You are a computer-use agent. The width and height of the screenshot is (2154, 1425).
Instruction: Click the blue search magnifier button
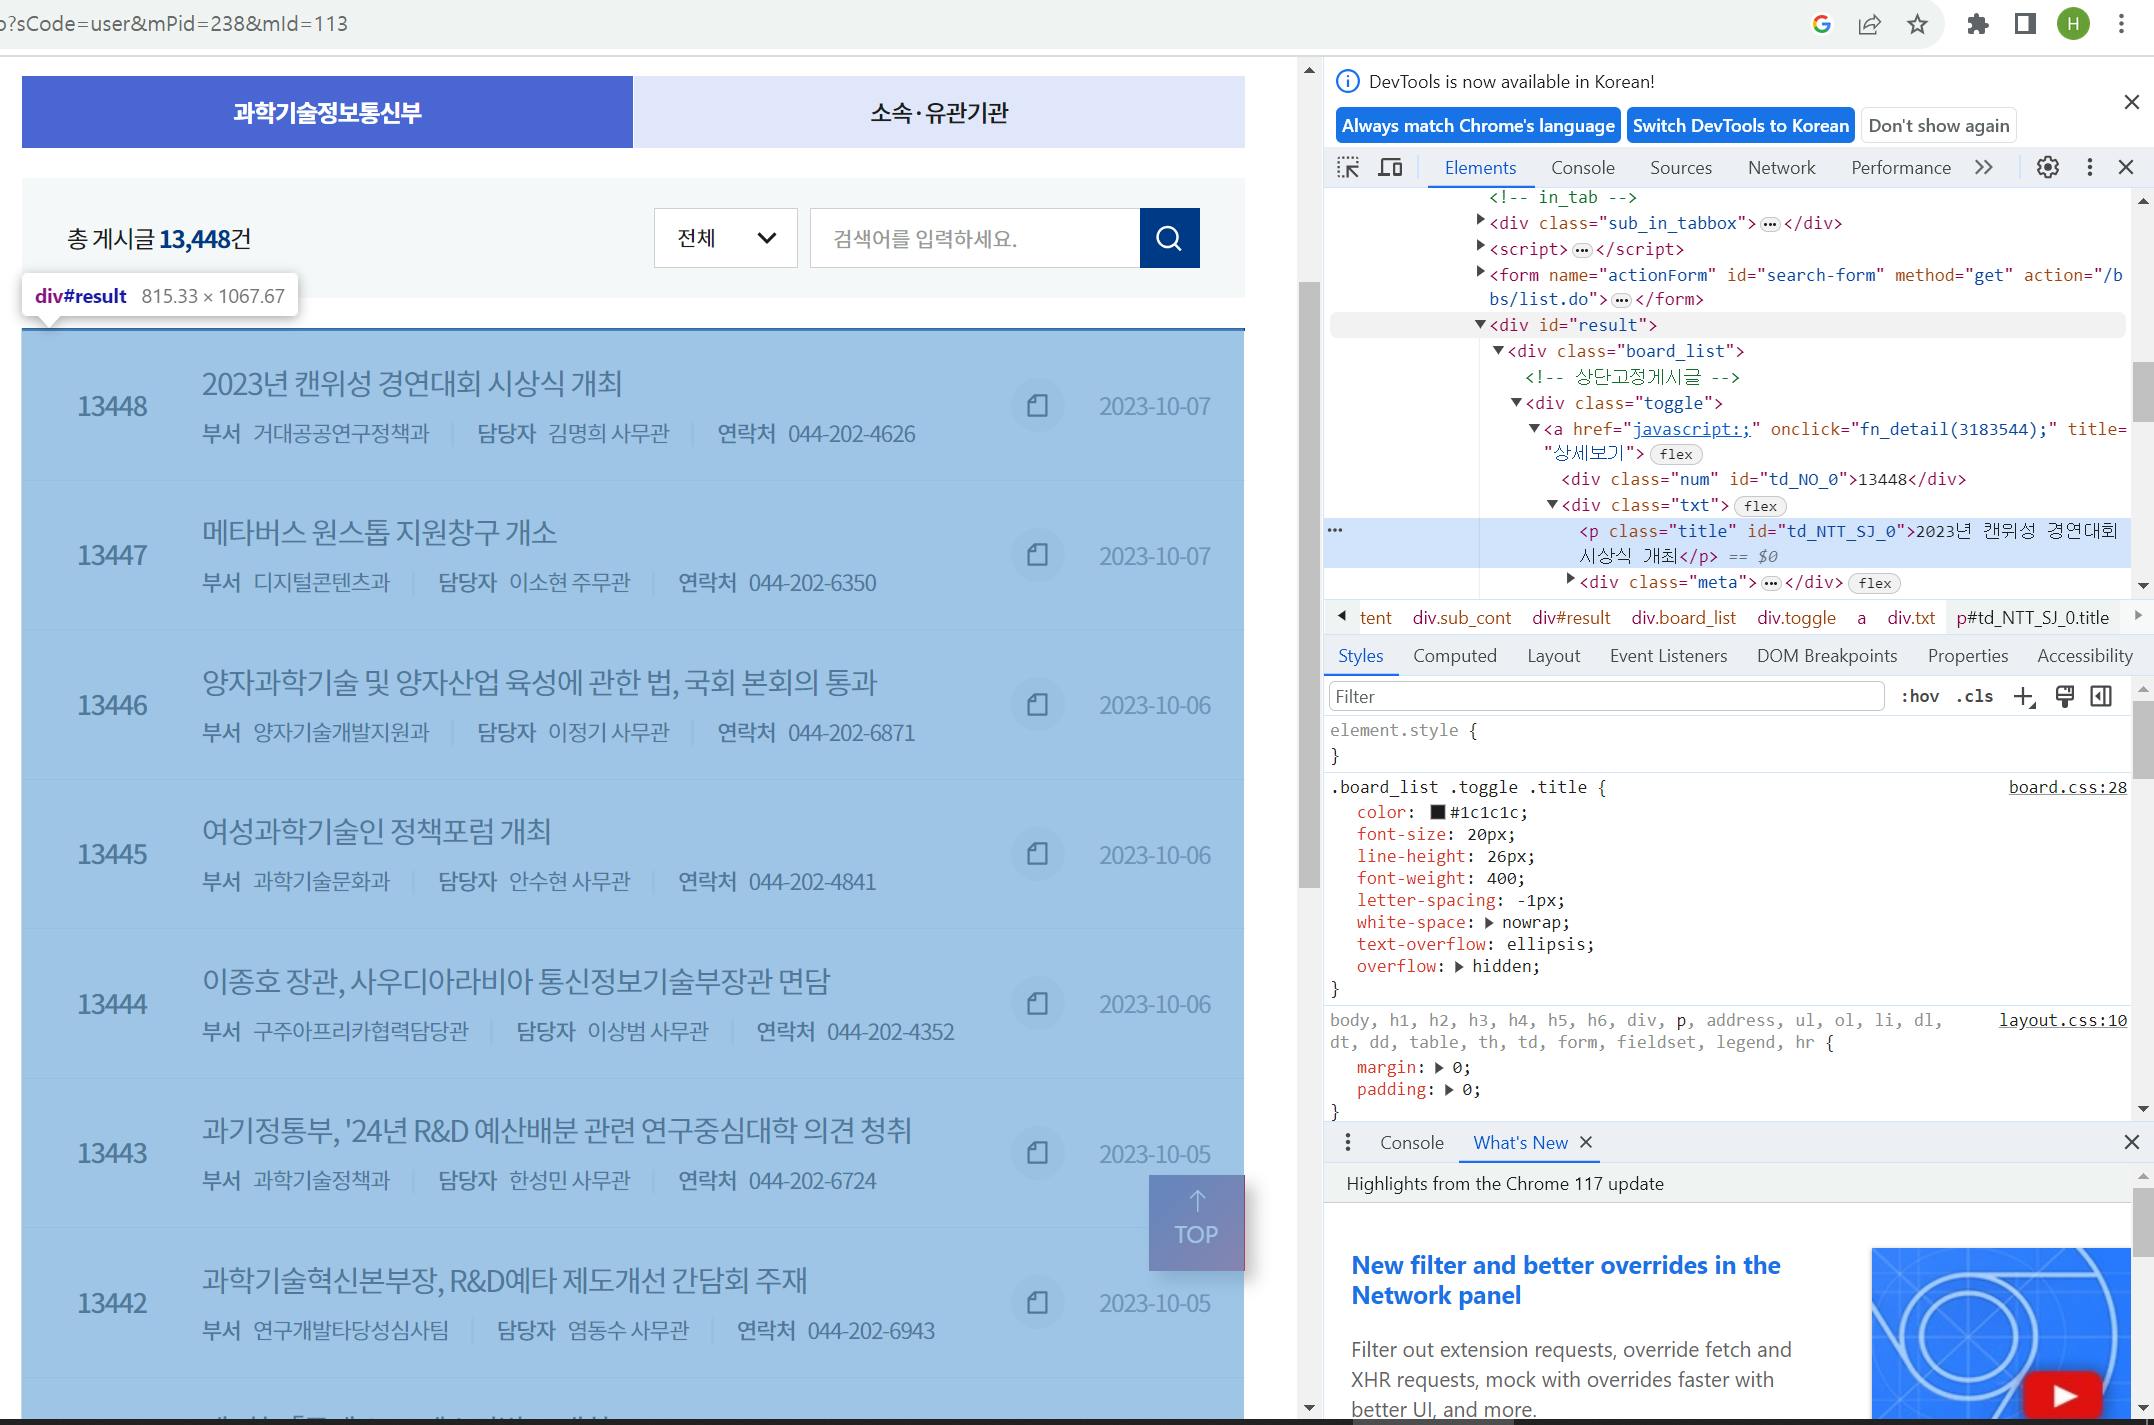1169,238
